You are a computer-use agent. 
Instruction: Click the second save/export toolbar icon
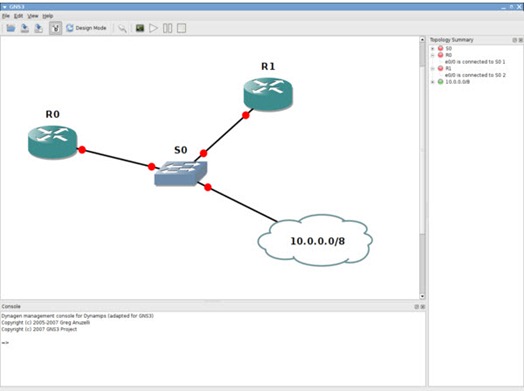tap(38, 28)
